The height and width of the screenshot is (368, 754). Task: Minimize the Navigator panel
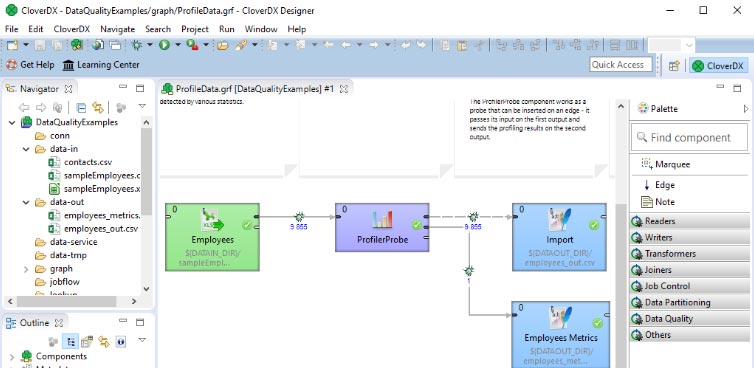[x=123, y=87]
